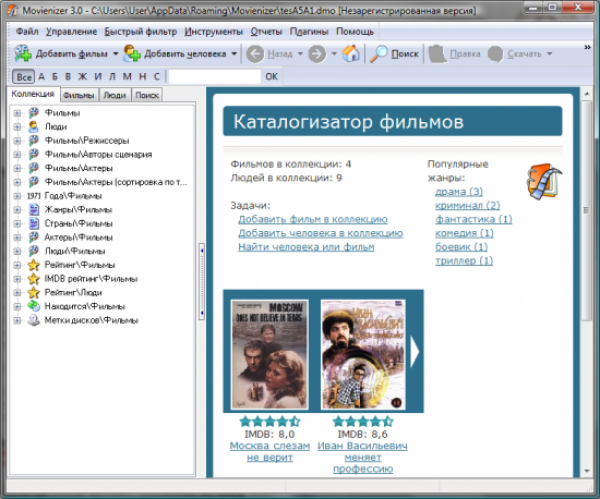Click the Add Person (Добавить человека) toolbar icon
The height and width of the screenshot is (499, 600).
[131, 53]
